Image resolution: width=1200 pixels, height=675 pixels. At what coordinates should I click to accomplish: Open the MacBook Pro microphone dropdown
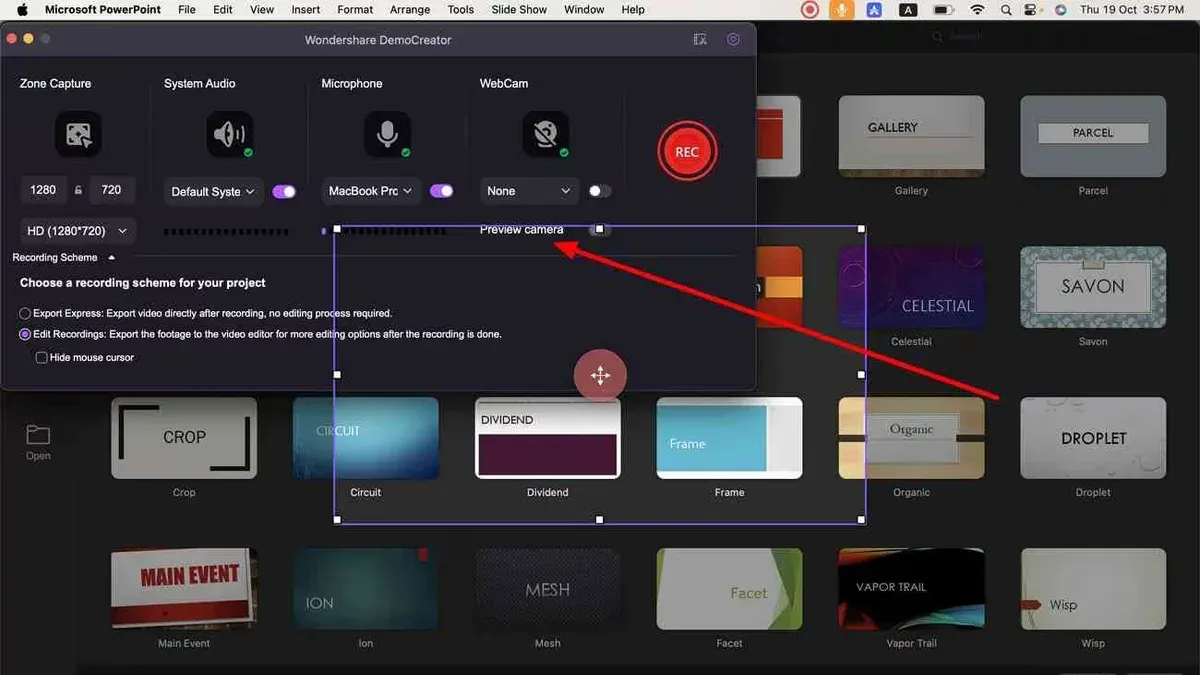371,191
